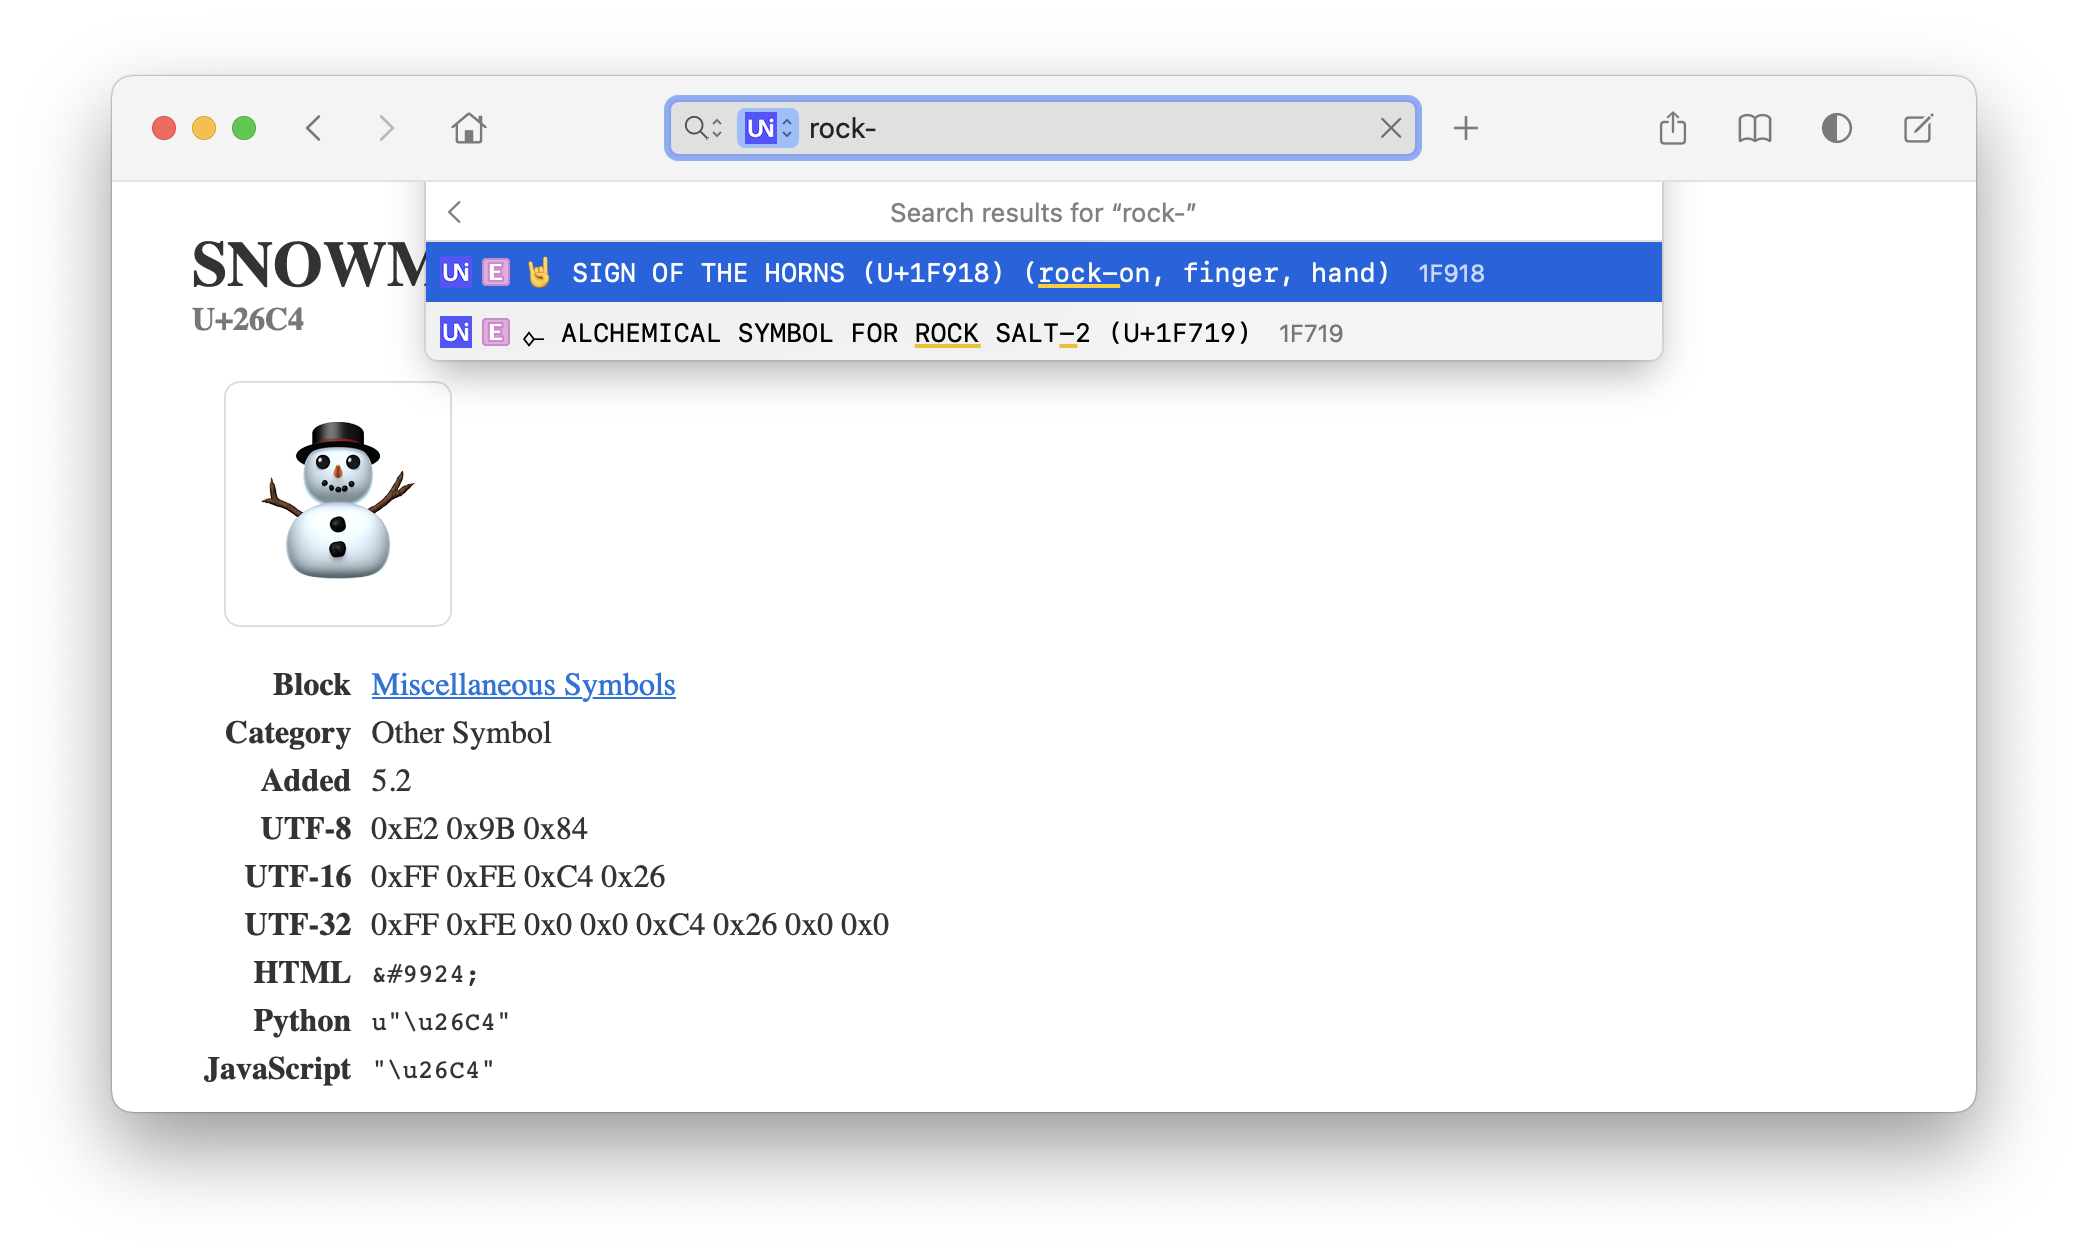Open the home page
Image resolution: width=2088 pixels, height=1260 pixels.
[468, 128]
